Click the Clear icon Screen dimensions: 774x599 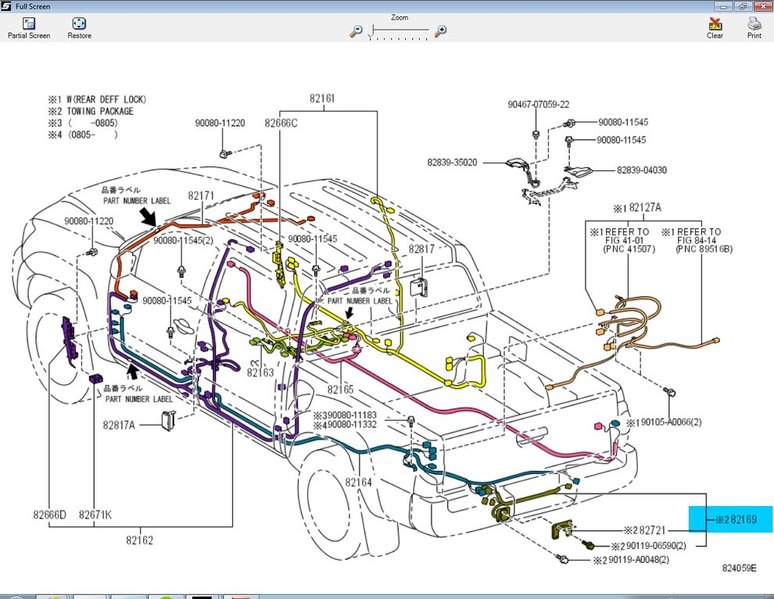(715, 23)
